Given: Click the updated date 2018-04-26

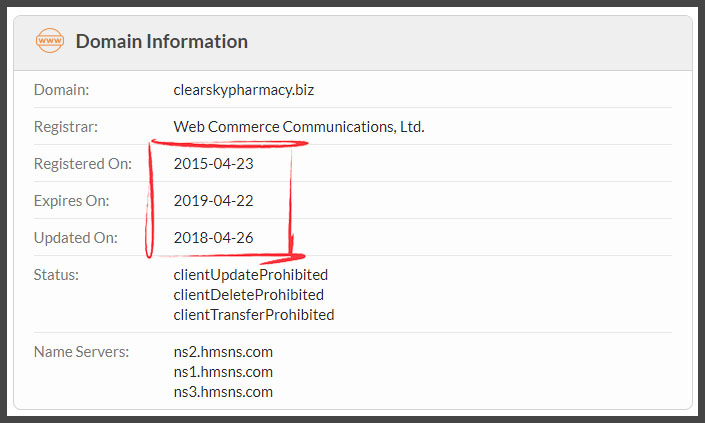Looking at the screenshot, I should coord(213,238).
